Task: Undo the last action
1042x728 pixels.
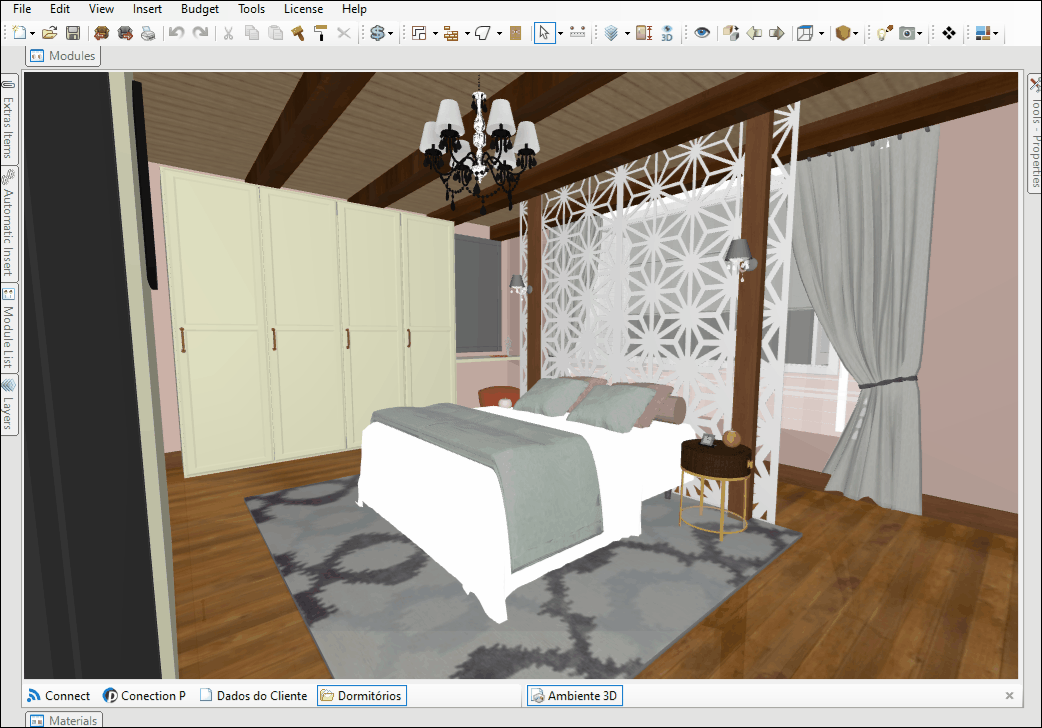Action: [x=176, y=33]
